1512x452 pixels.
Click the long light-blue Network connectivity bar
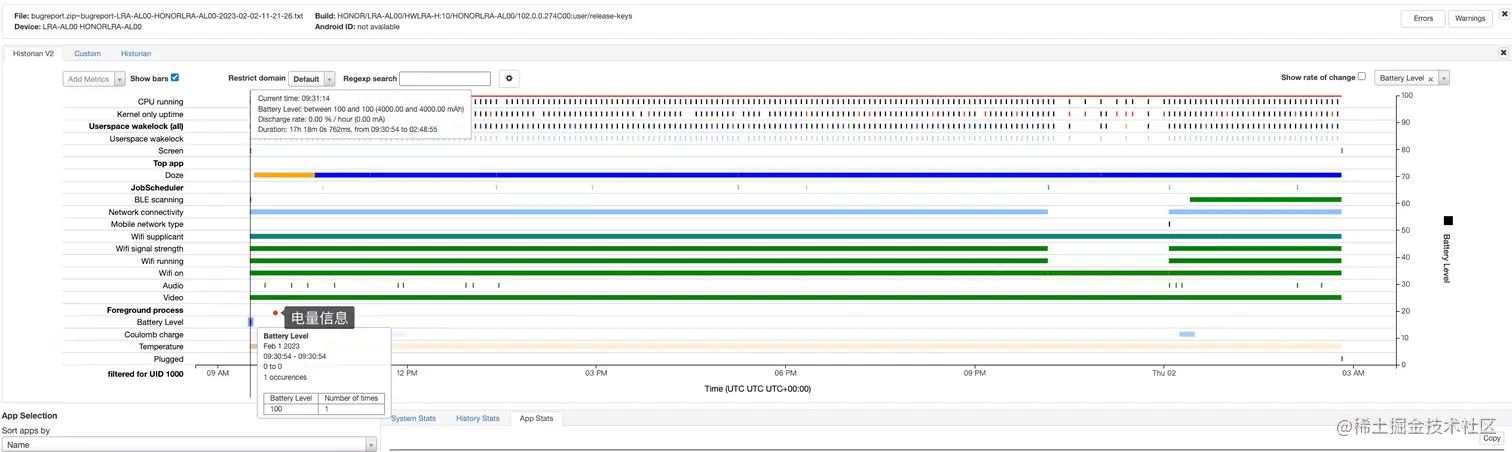649,212
